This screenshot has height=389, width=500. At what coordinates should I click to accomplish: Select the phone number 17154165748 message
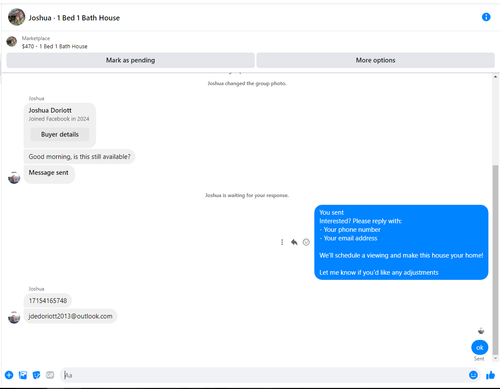click(48, 301)
